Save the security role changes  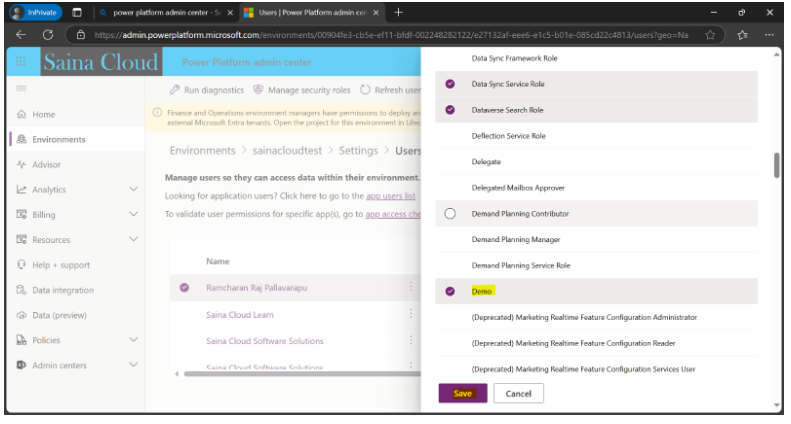pyautogui.click(x=463, y=393)
